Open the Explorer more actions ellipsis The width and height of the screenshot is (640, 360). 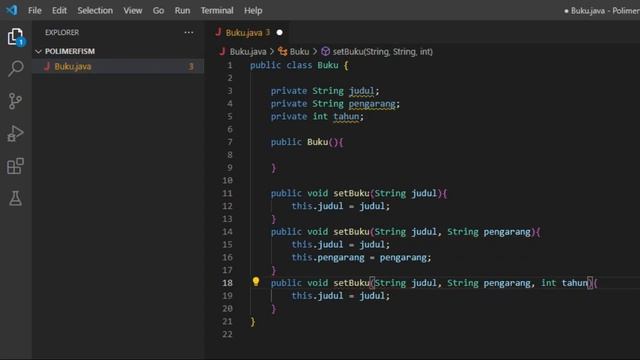(189, 32)
